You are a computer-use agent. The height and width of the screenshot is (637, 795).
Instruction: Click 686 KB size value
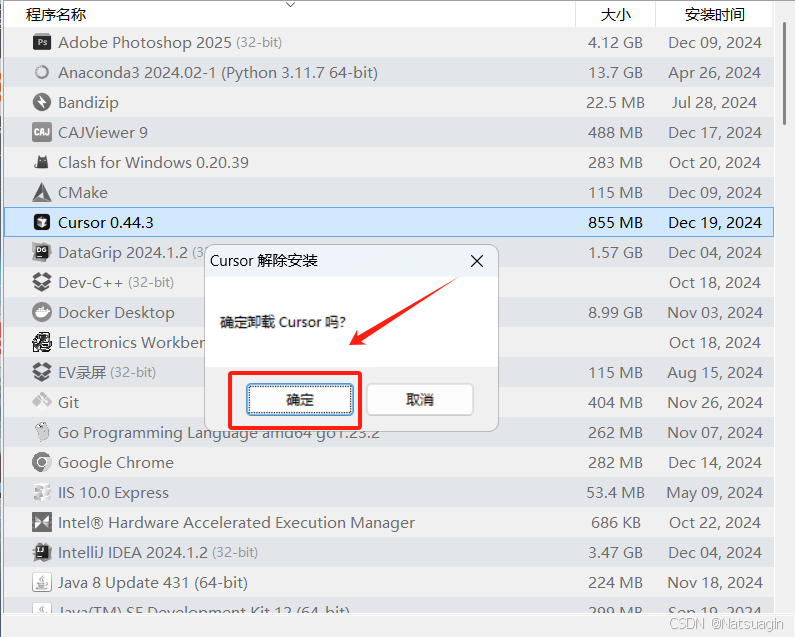pyautogui.click(x=616, y=522)
